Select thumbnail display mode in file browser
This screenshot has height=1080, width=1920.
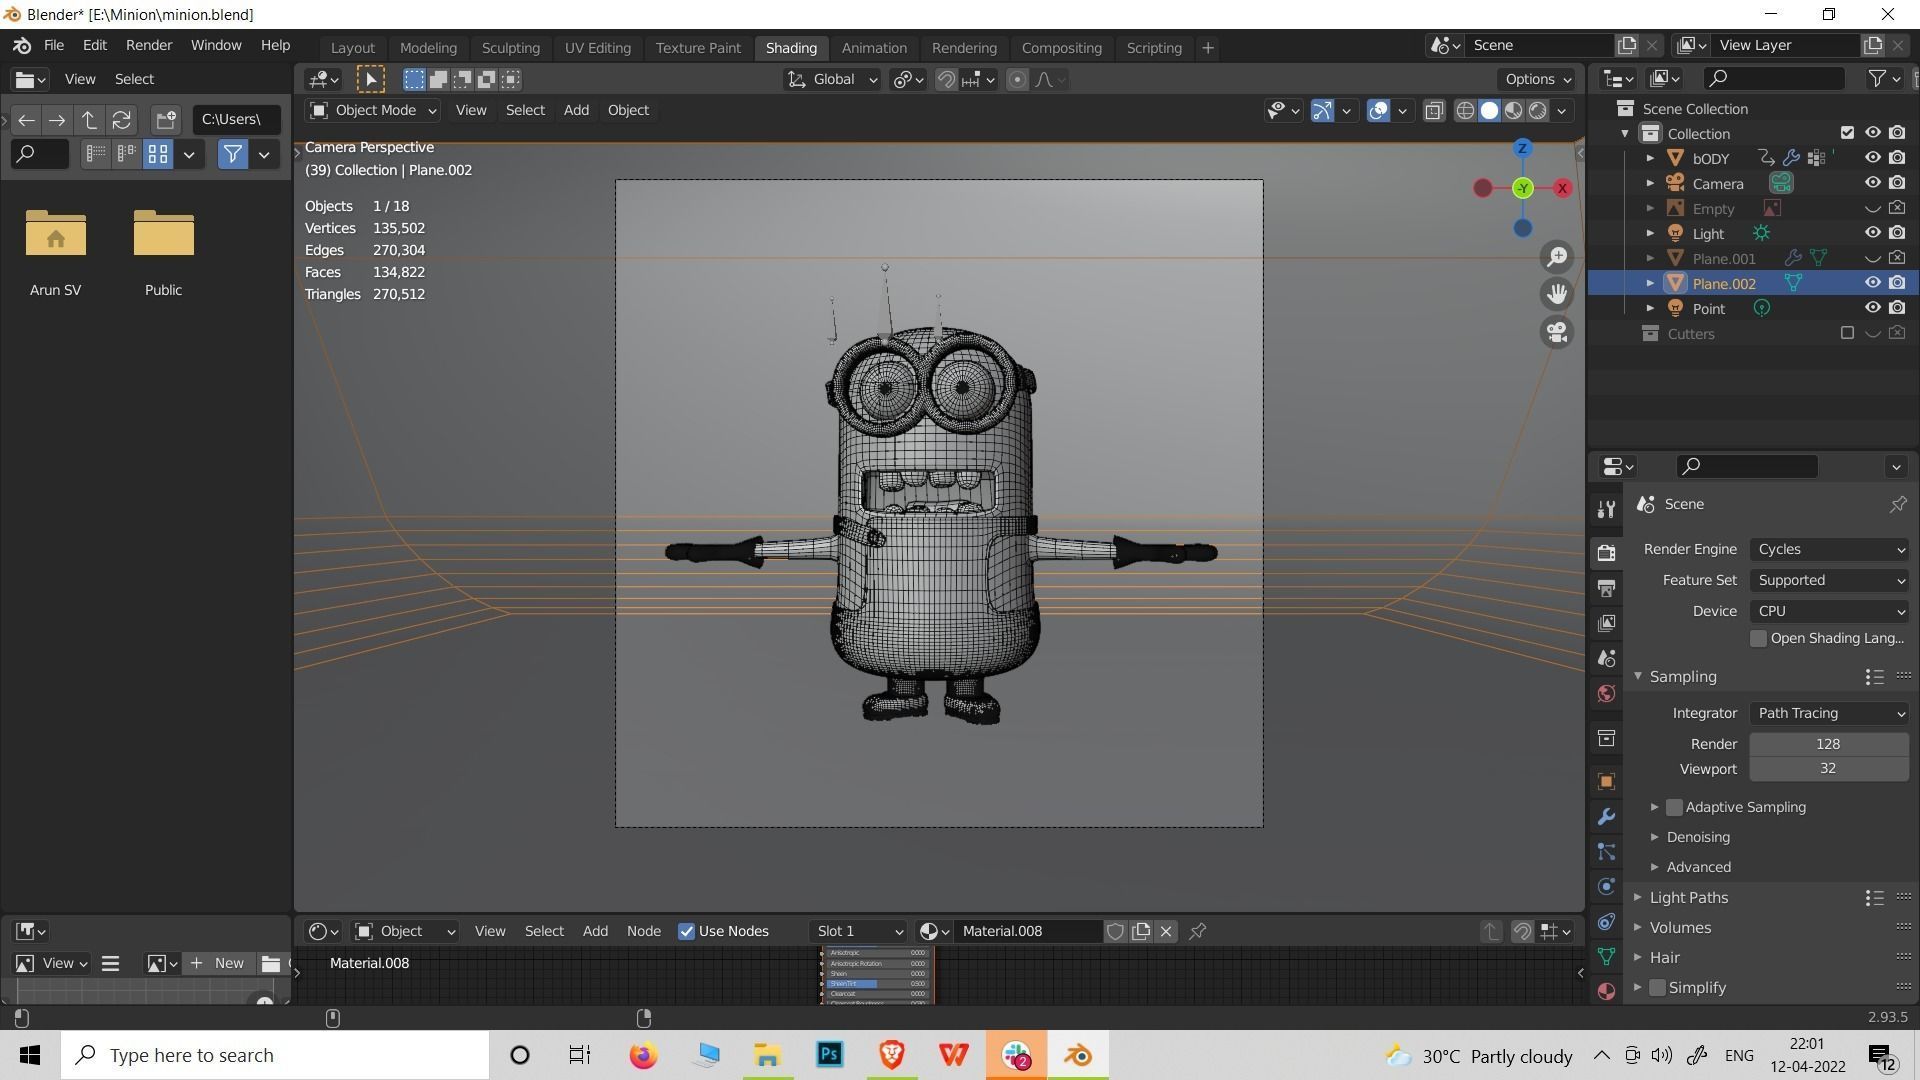(x=158, y=154)
